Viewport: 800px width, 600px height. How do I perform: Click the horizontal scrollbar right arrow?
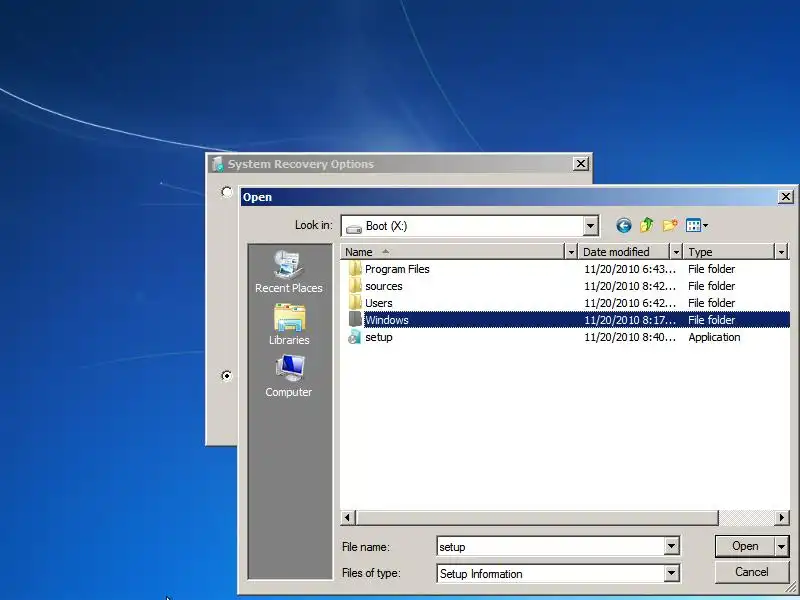tap(782, 517)
